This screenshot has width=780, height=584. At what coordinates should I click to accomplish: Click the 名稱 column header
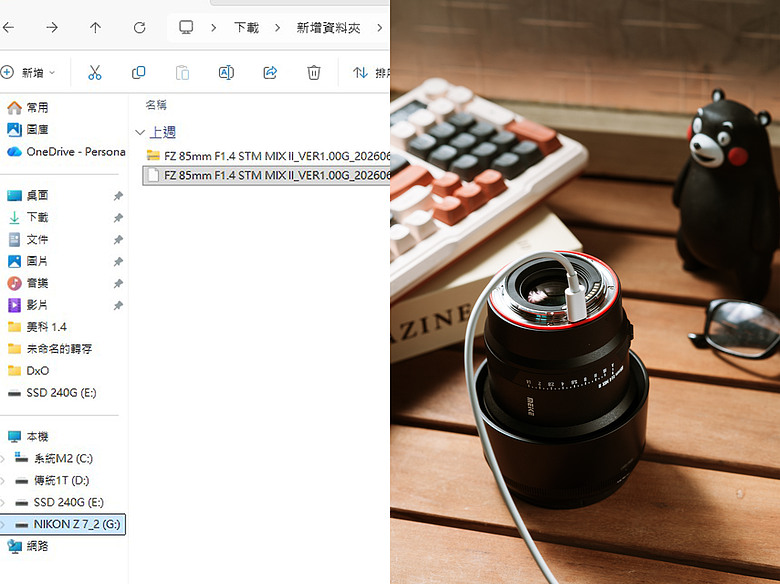(156, 105)
